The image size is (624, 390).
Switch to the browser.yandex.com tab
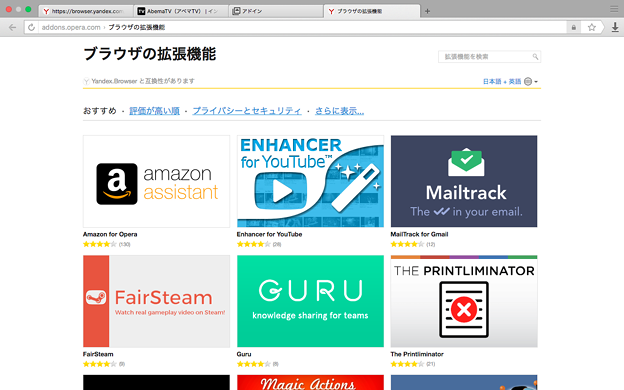(x=86, y=11)
